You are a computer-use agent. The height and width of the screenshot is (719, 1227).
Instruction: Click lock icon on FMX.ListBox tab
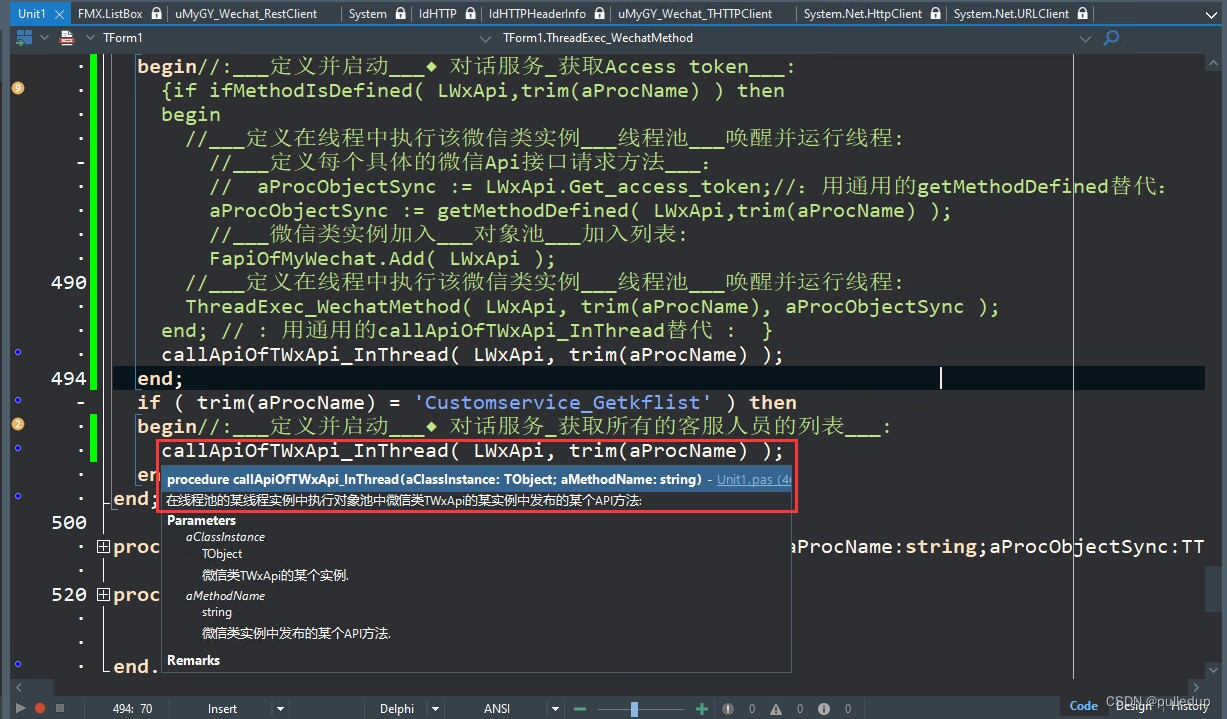click(x=156, y=14)
